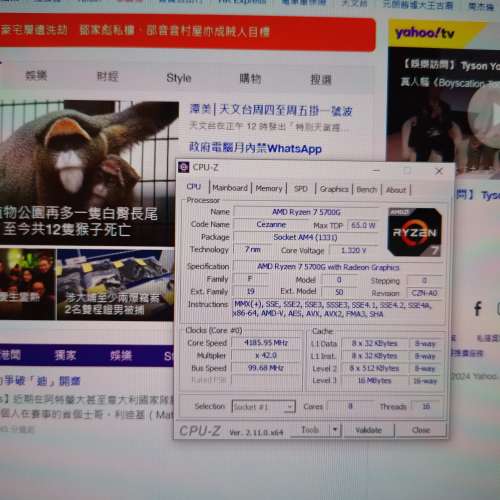500x500 pixels.
Task: Click the Ext. Family value "19"
Action: pos(251,291)
